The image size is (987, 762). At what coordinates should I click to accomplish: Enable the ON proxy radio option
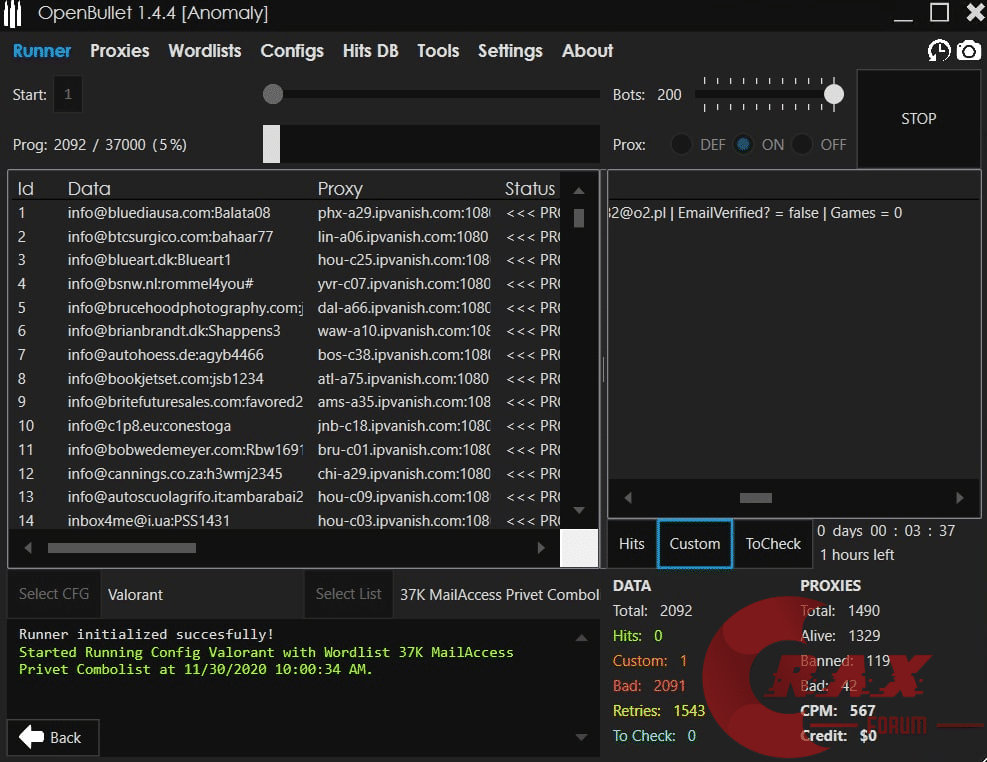click(x=744, y=144)
